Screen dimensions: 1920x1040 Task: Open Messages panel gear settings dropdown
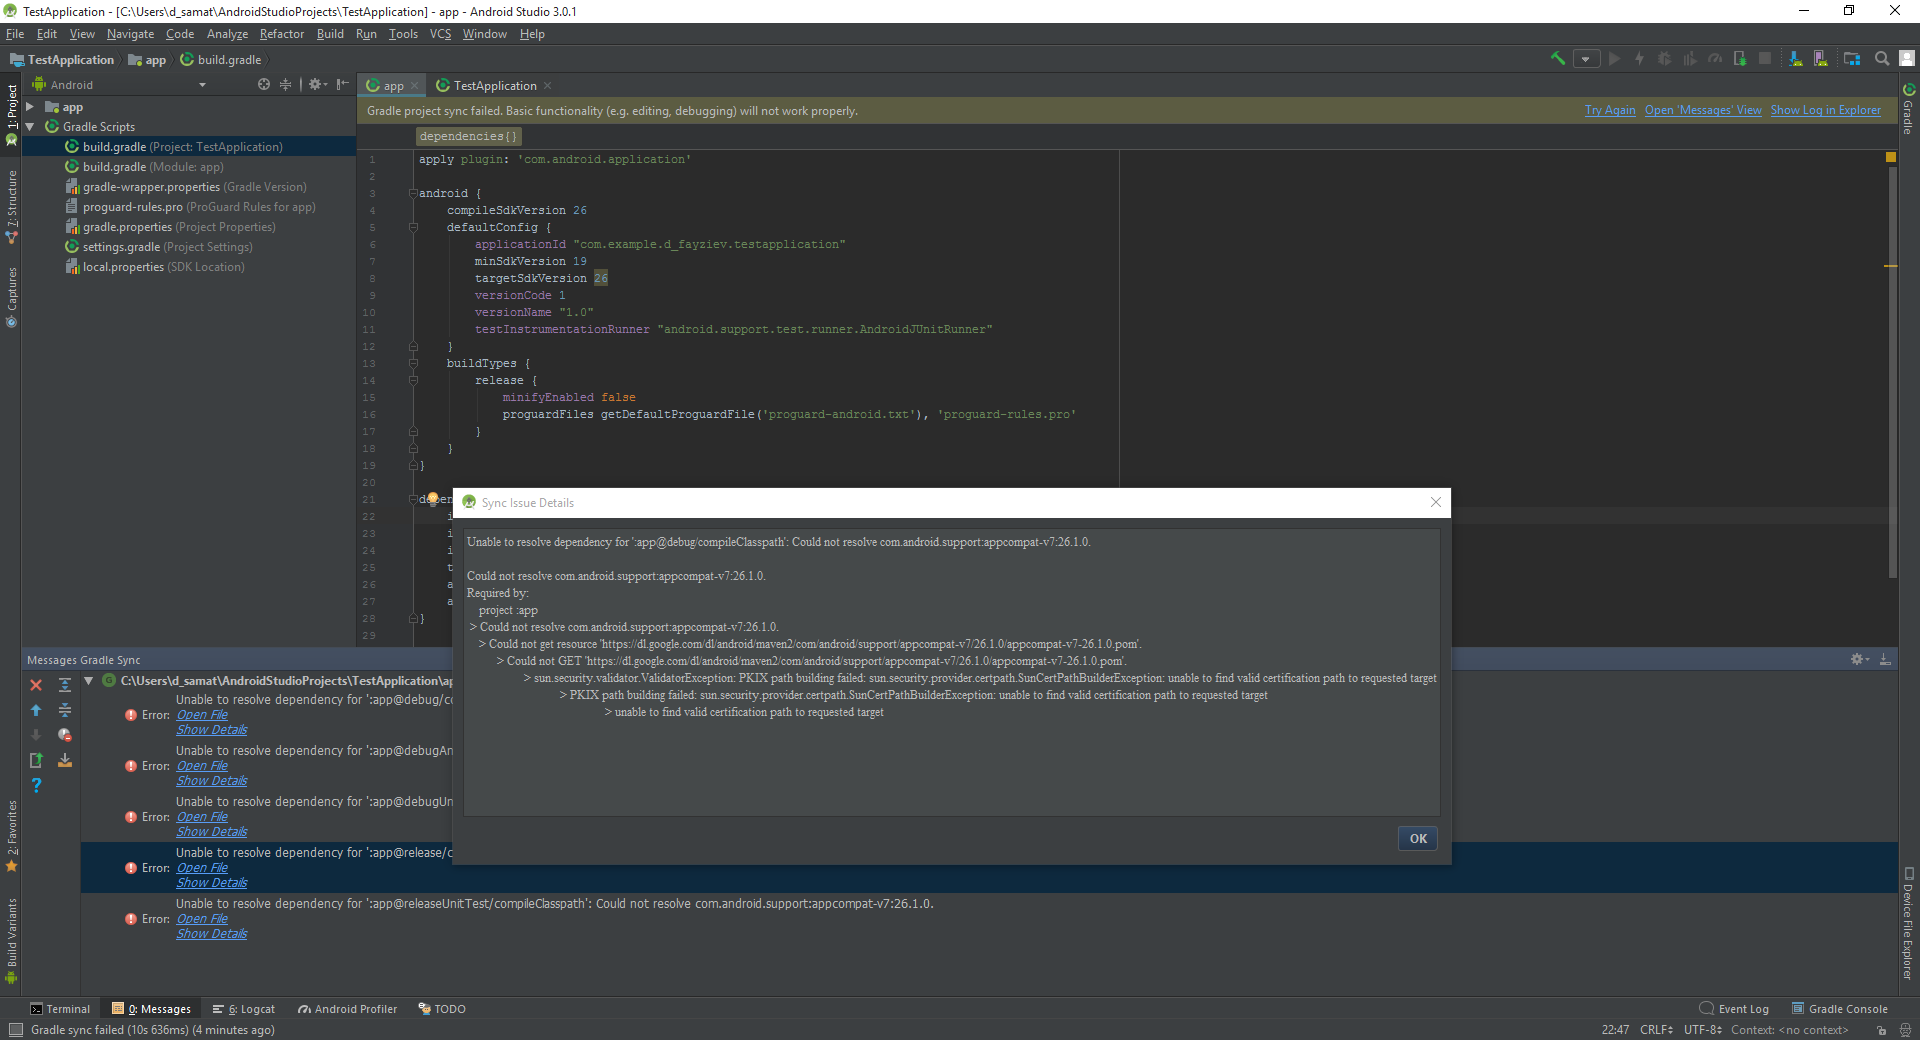[x=1860, y=660]
